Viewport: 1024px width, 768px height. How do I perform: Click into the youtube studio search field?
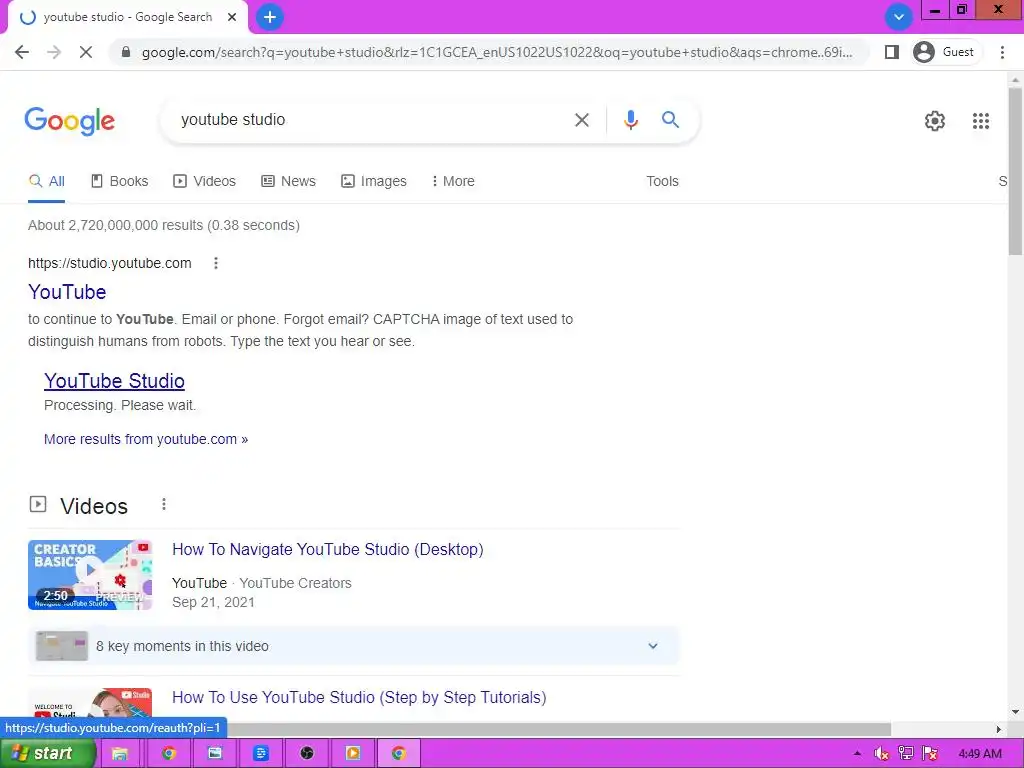[366, 120]
